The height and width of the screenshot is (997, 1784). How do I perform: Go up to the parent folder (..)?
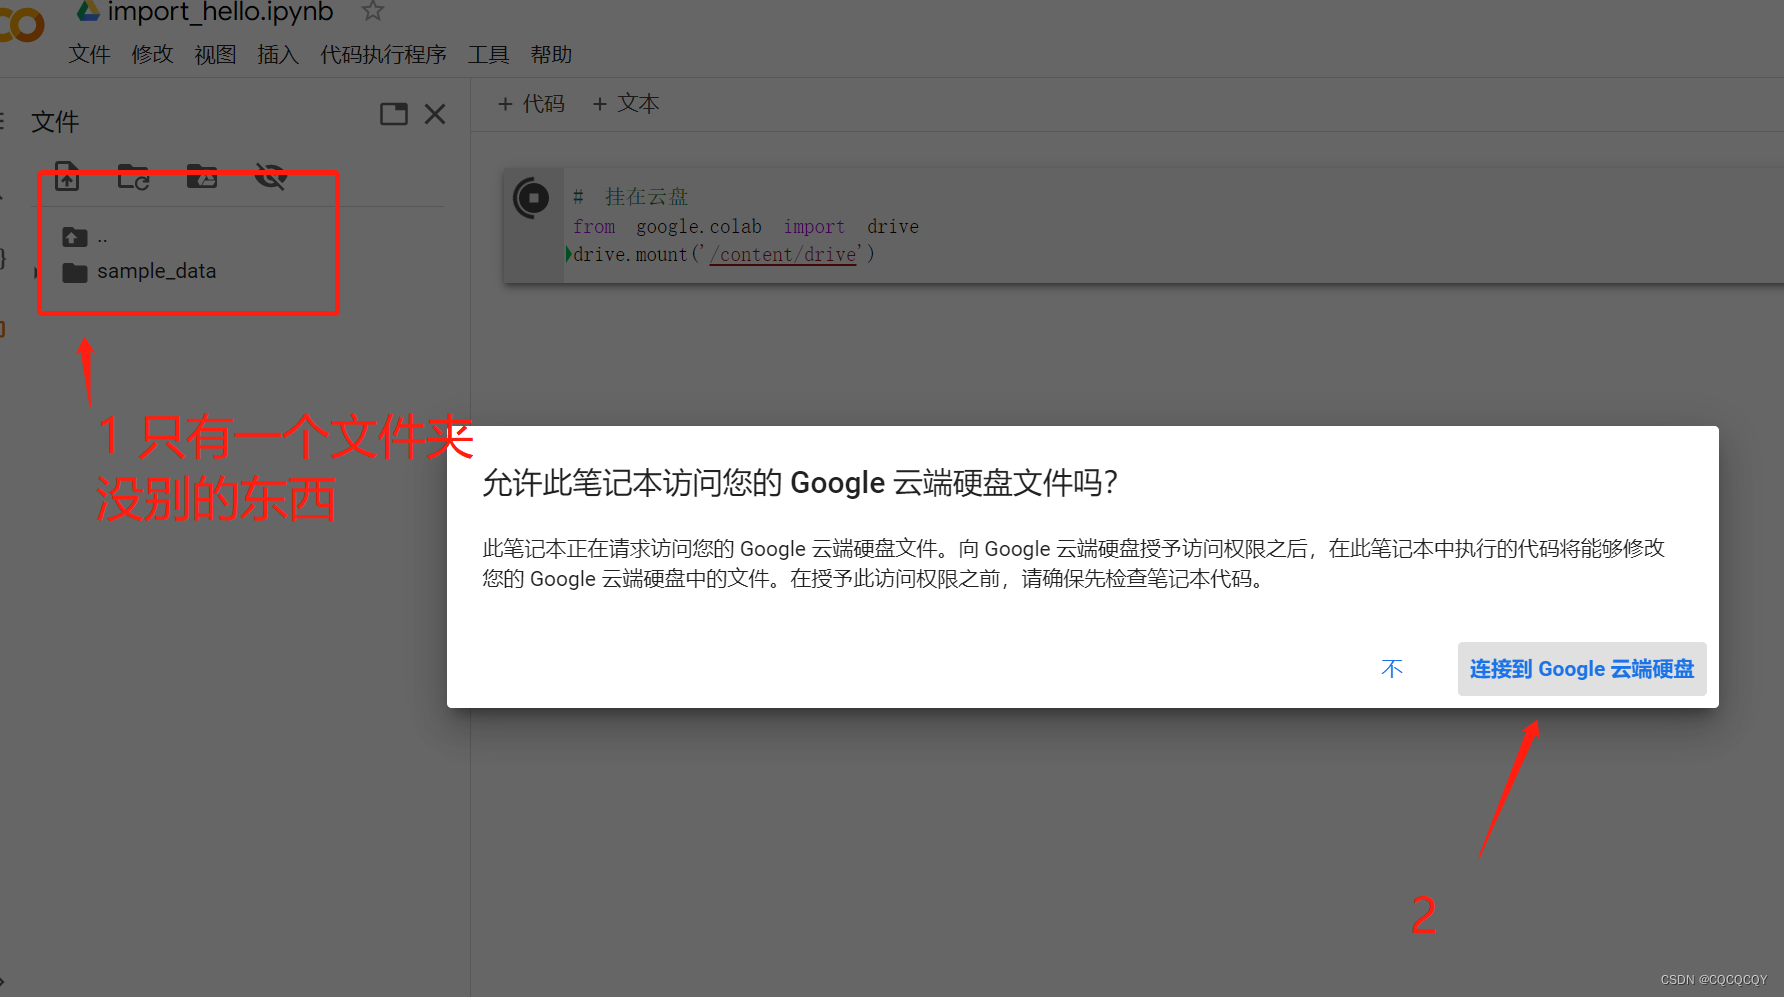pyautogui.click(x=86, y=237)
